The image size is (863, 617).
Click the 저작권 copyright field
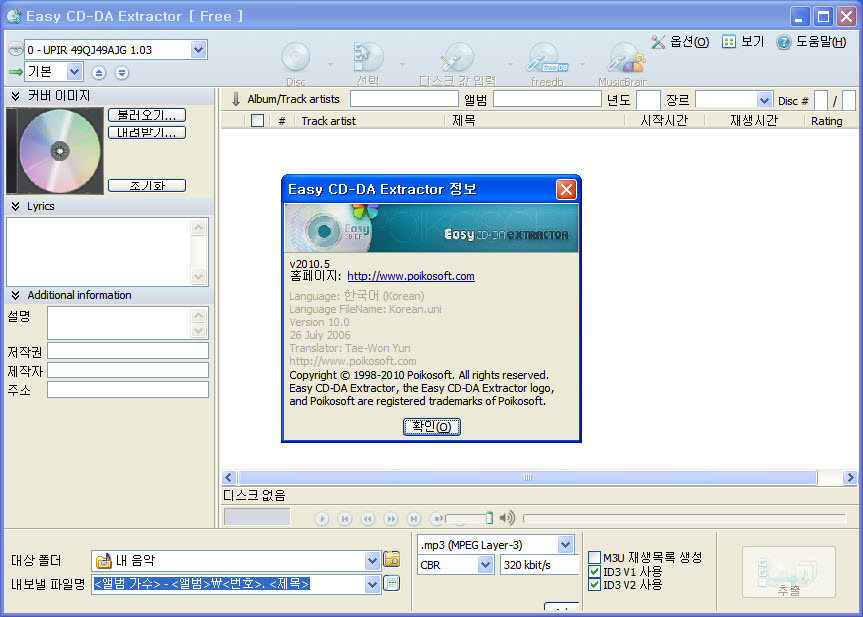(x=128, y=351)
